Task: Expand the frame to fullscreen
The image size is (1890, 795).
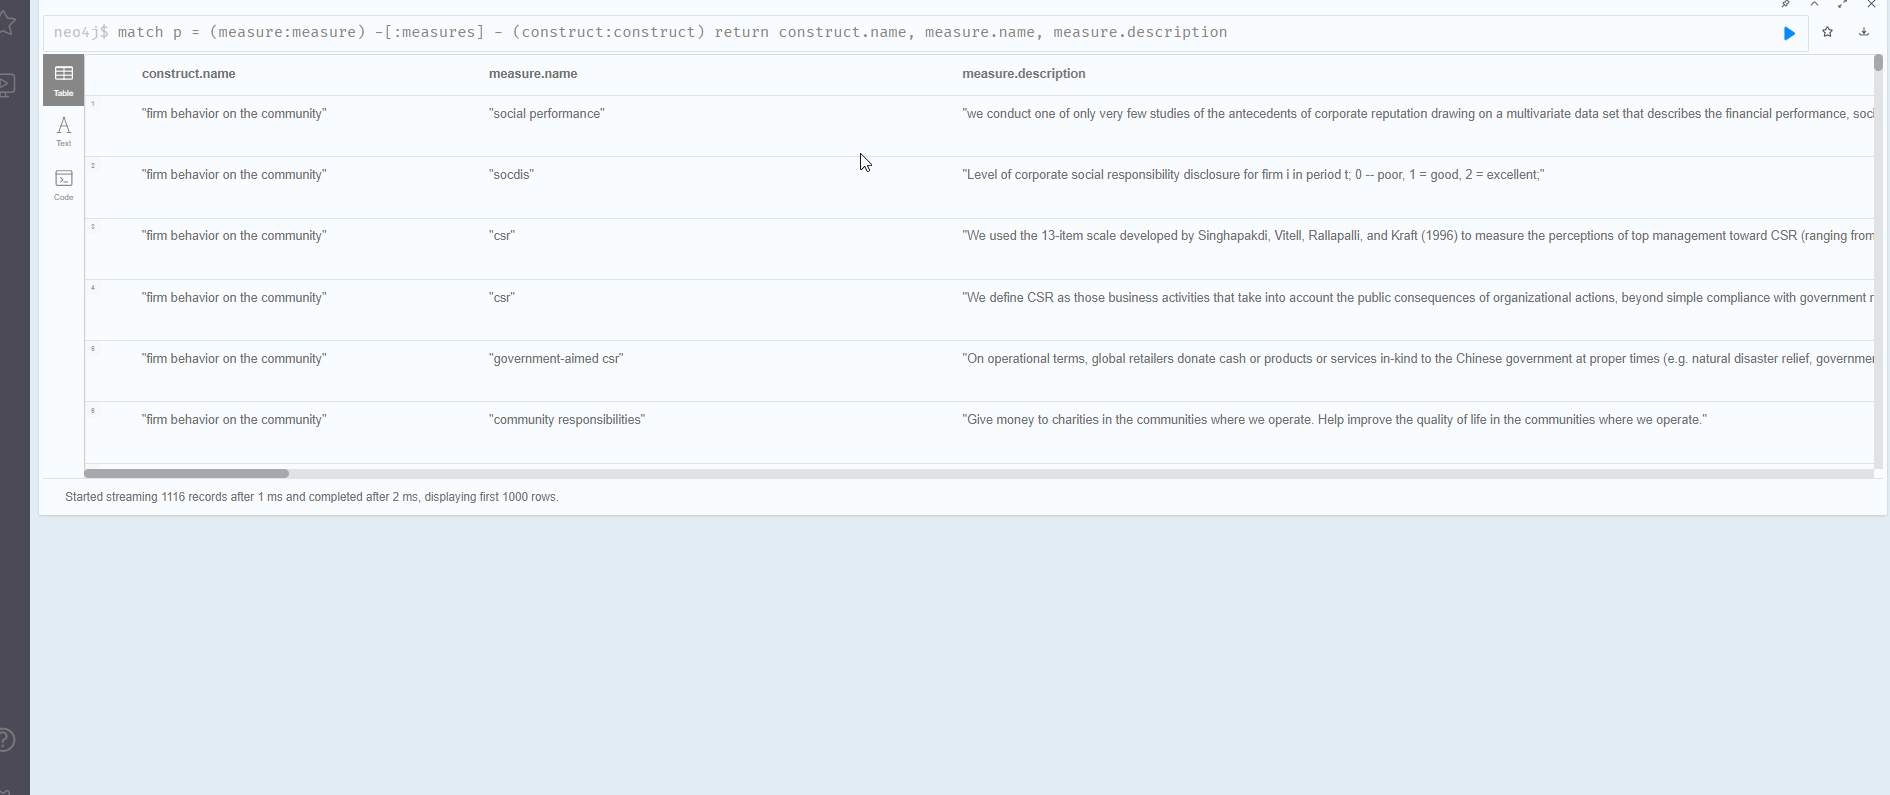Action: pyautogui.click(x=1842, y=4)
